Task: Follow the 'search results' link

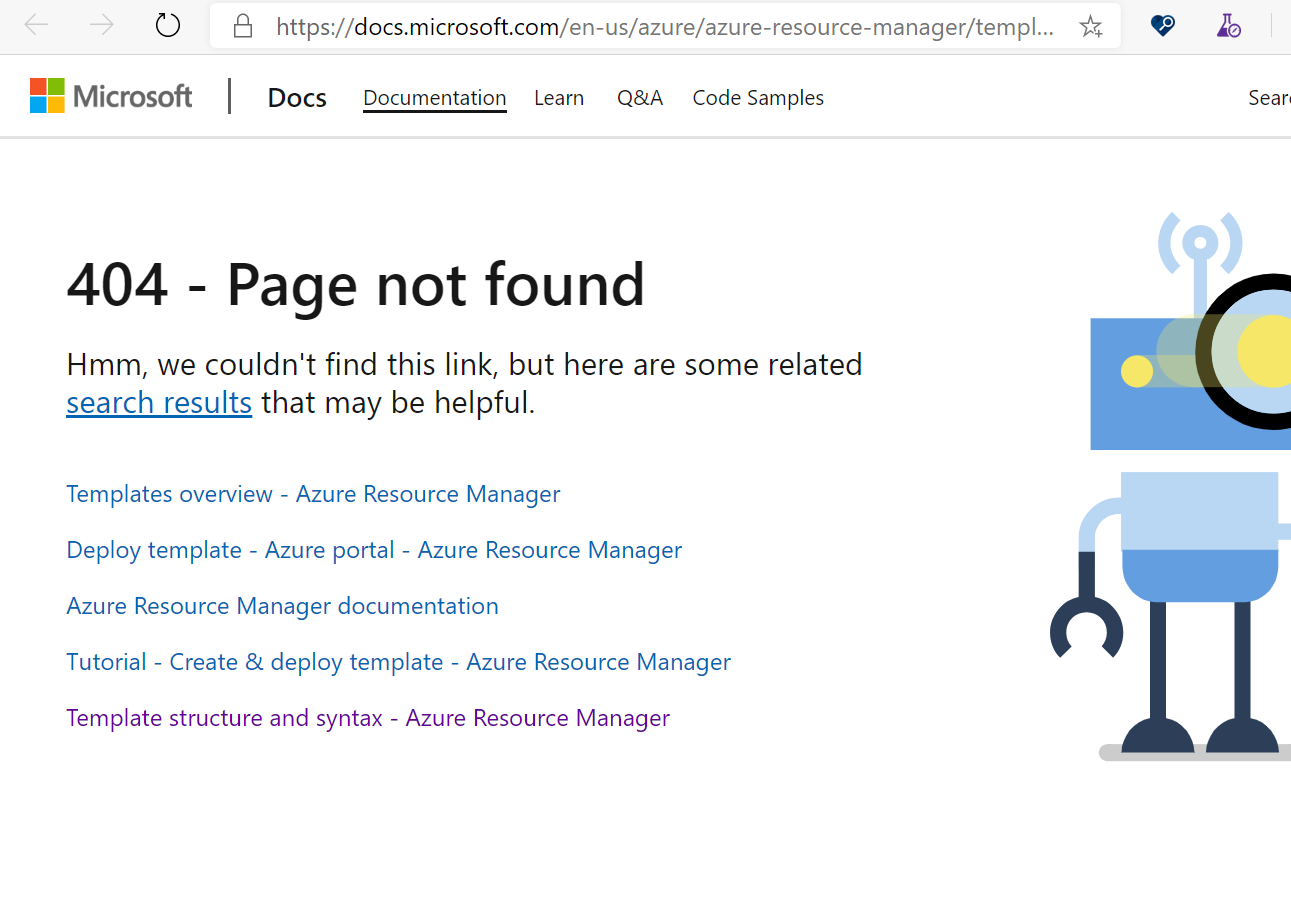Action: click(x=159, y=402)
